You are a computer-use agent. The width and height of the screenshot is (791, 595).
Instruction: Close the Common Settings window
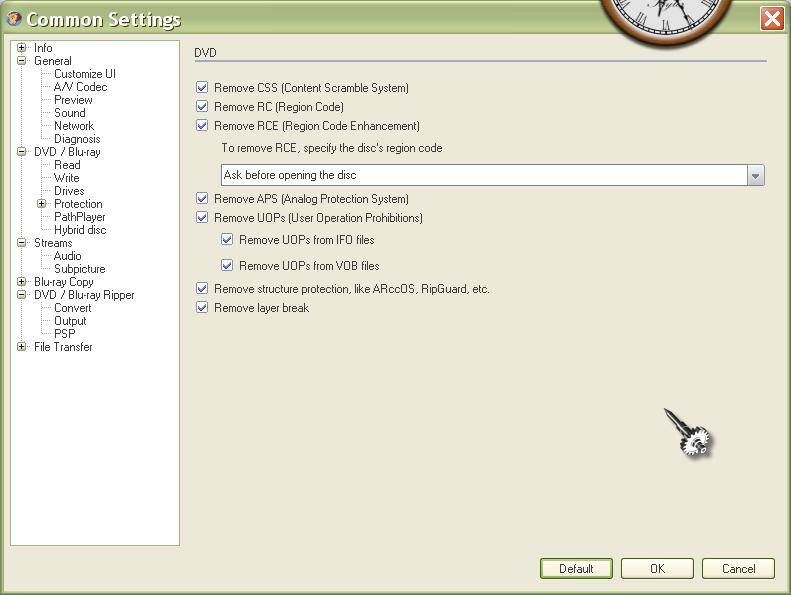(x=771, y=19)
